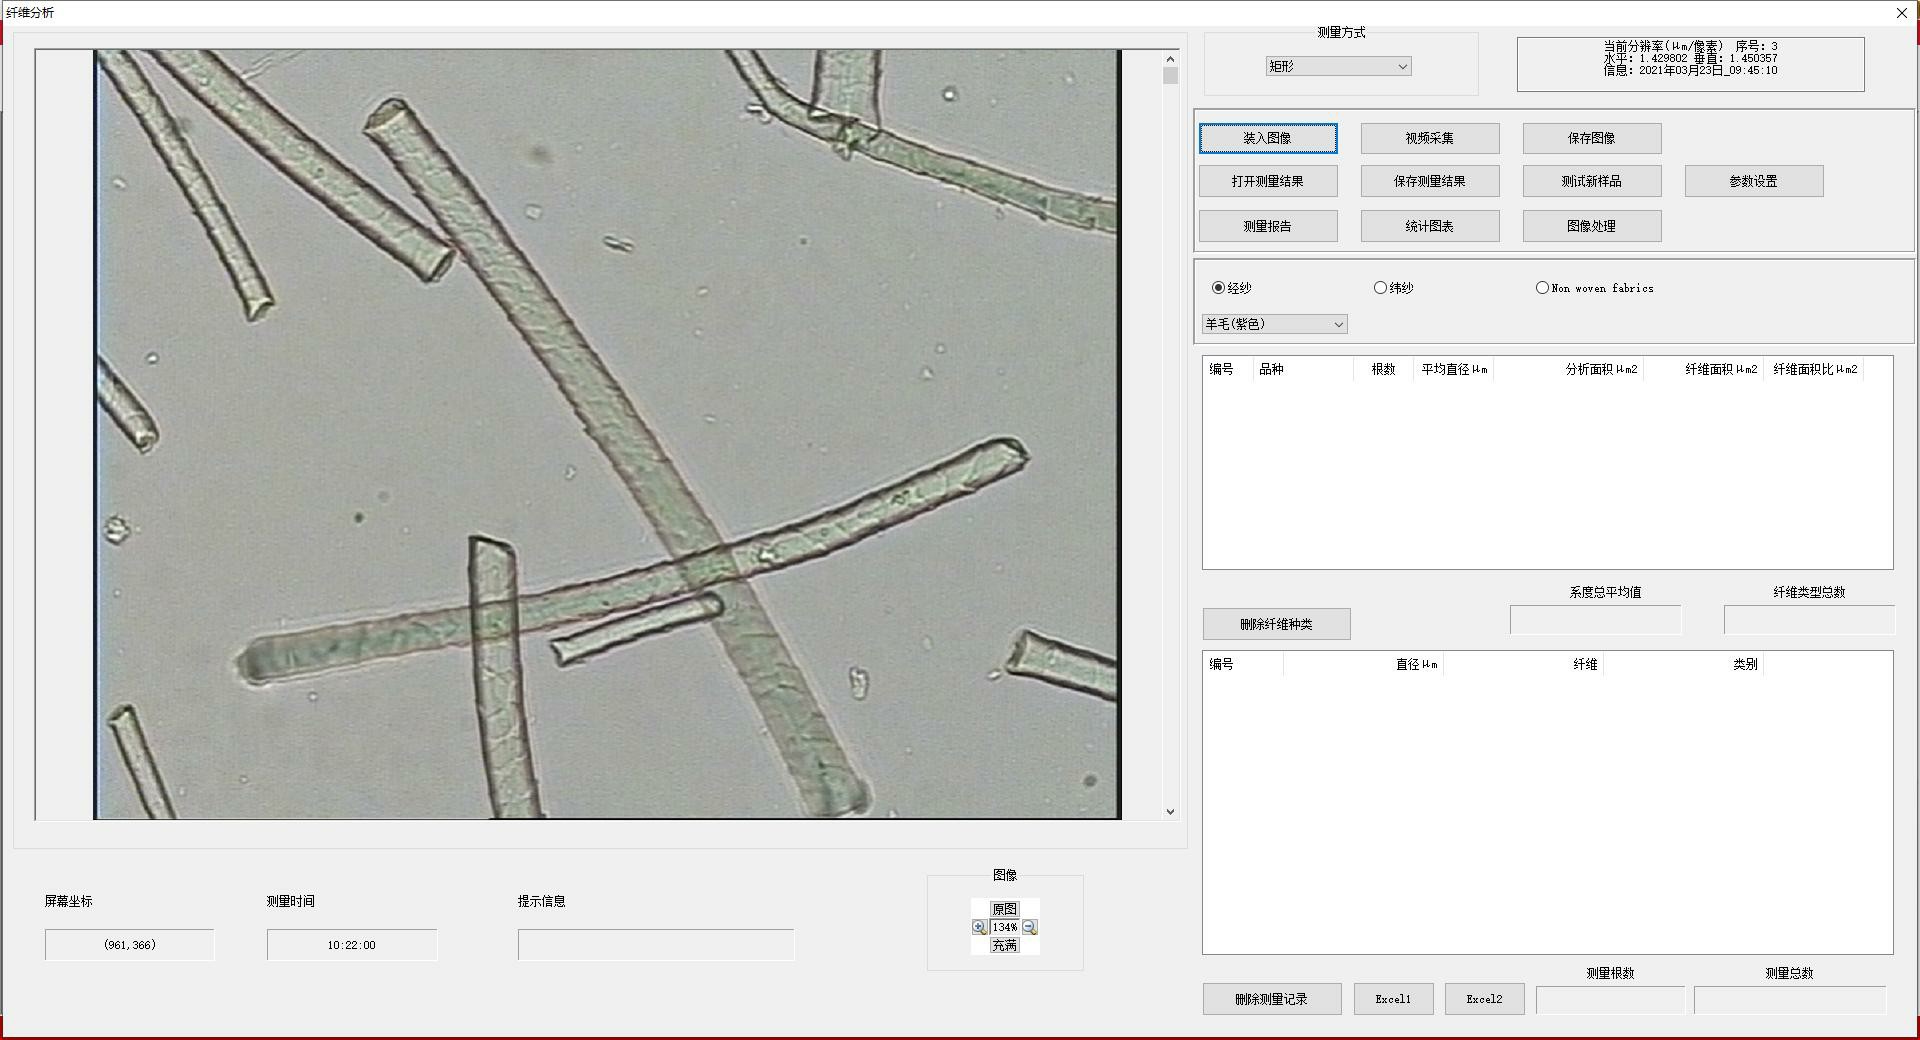Click the 品种 column header
The width and height of the screenshot is (1920, 1040).
pyautogui.click(x=1303, y=370)
